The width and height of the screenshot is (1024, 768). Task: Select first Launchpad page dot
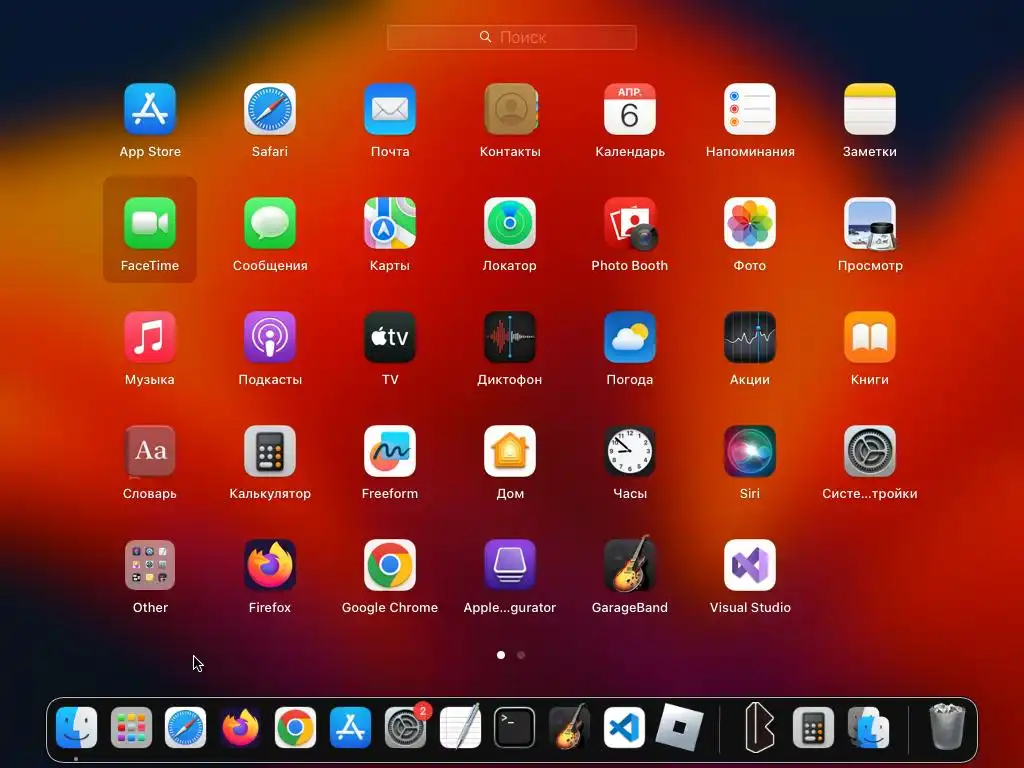point(501,655)
